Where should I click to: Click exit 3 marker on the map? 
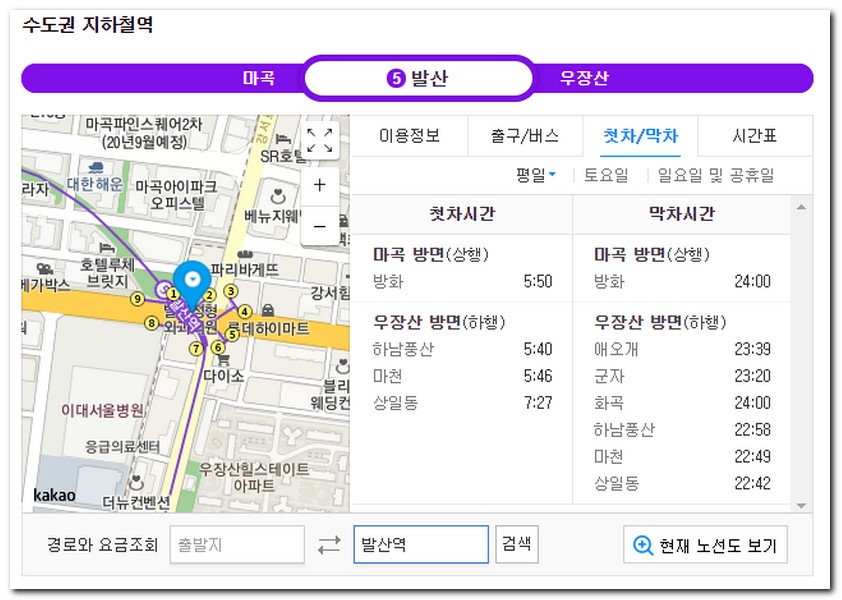(x=230, y=291)
